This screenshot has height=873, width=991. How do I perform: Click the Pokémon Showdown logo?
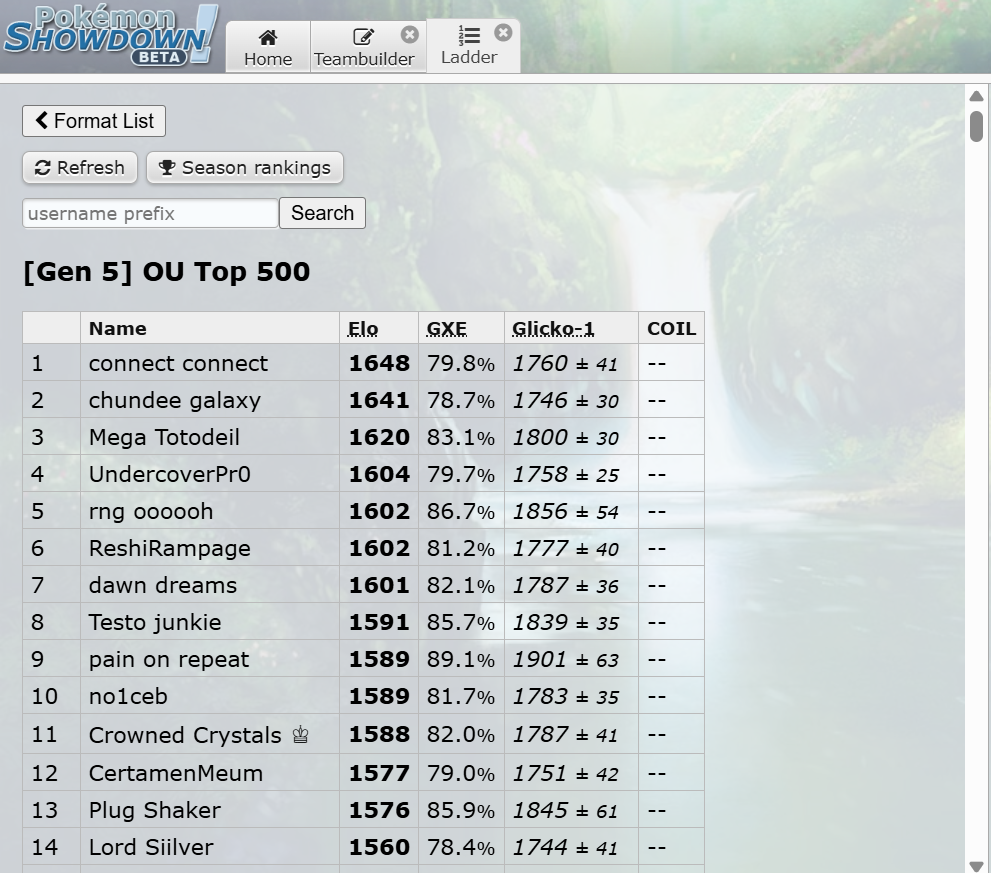[x=110, y=36]
